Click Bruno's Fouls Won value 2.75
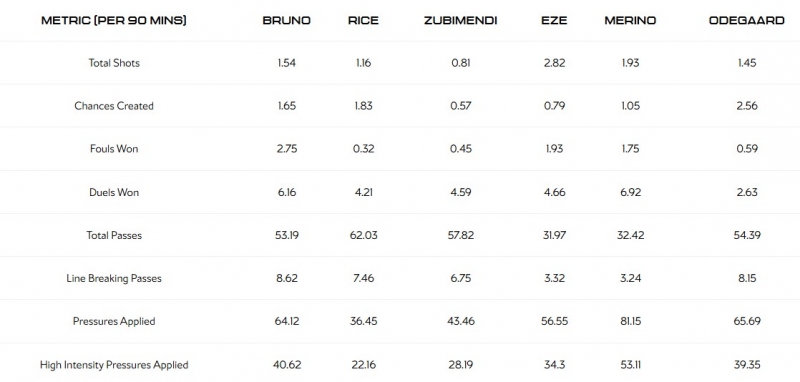Image resolution: width=800 pixels, height=382 pixels. coord(286,148)
